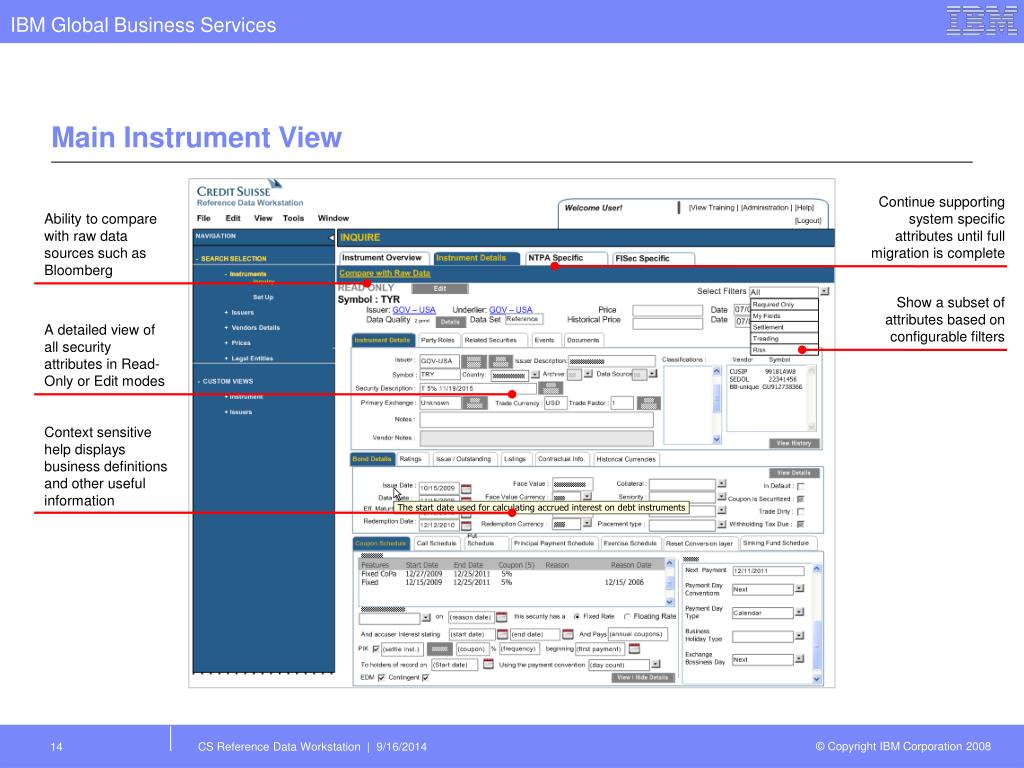Screen dimensions: 1024x768
Task: Click the lookup button beside Trade Factor
Action: pos(648,403)
